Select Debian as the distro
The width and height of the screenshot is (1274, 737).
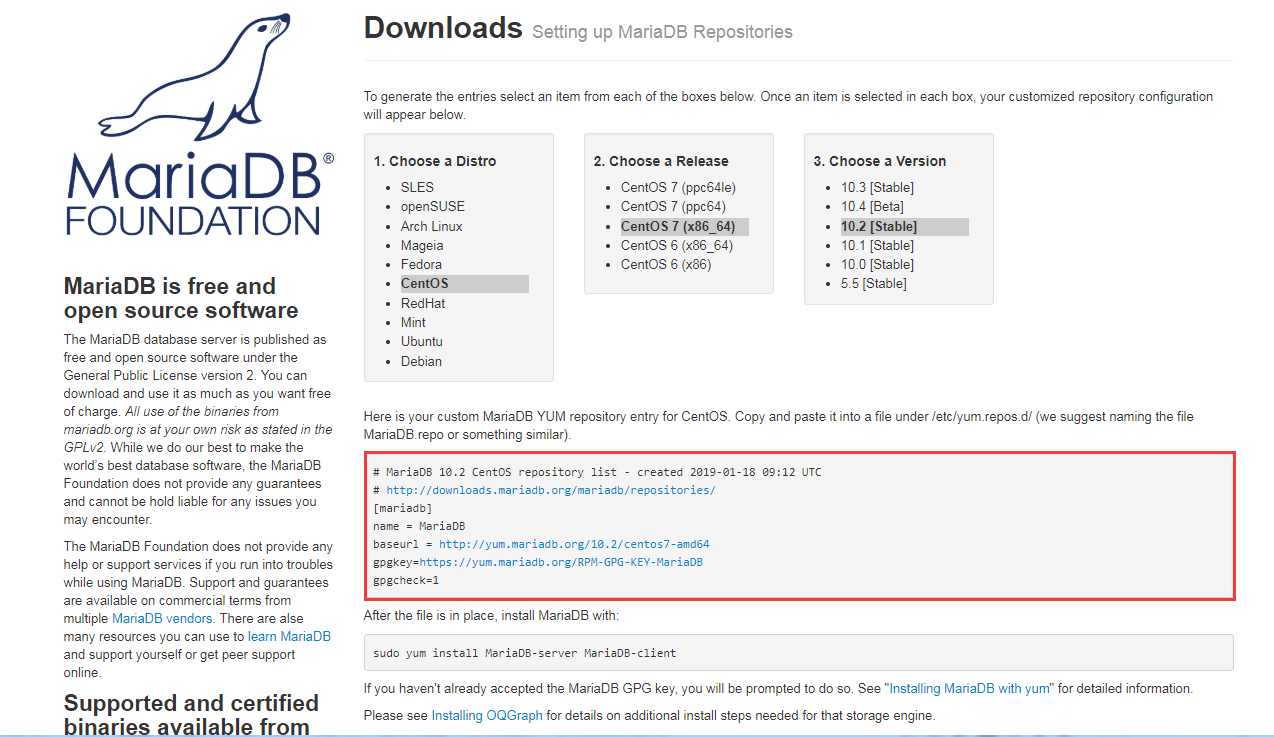pyautogui.click(x=421, y=361)
